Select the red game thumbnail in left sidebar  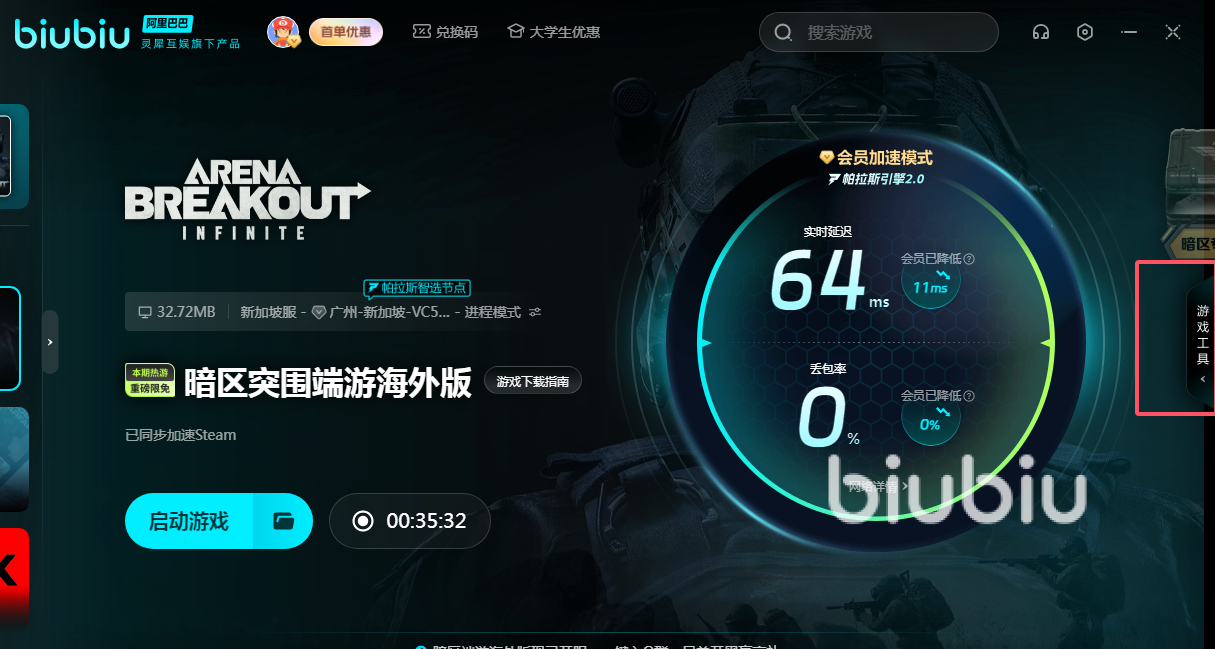[x=14, y=576]
